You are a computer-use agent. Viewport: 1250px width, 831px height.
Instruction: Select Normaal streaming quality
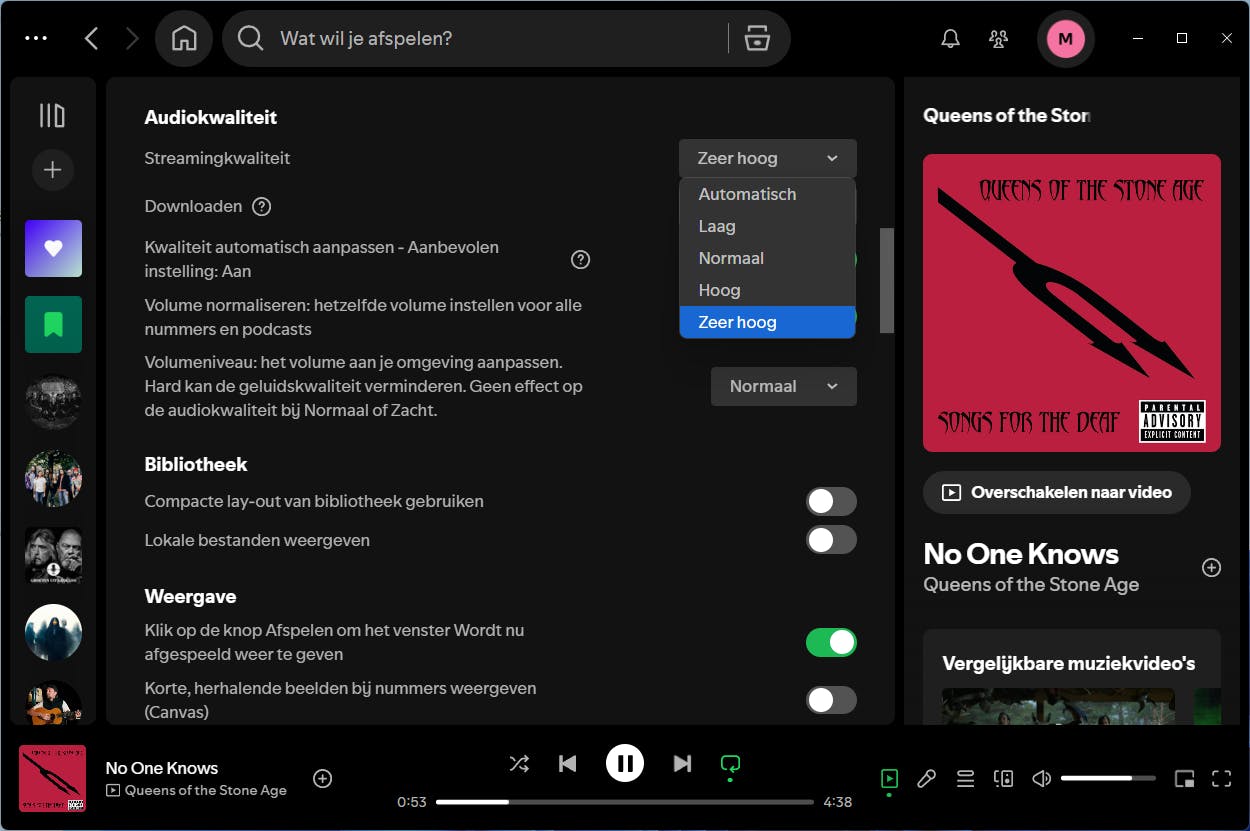[x=731, y=258]
